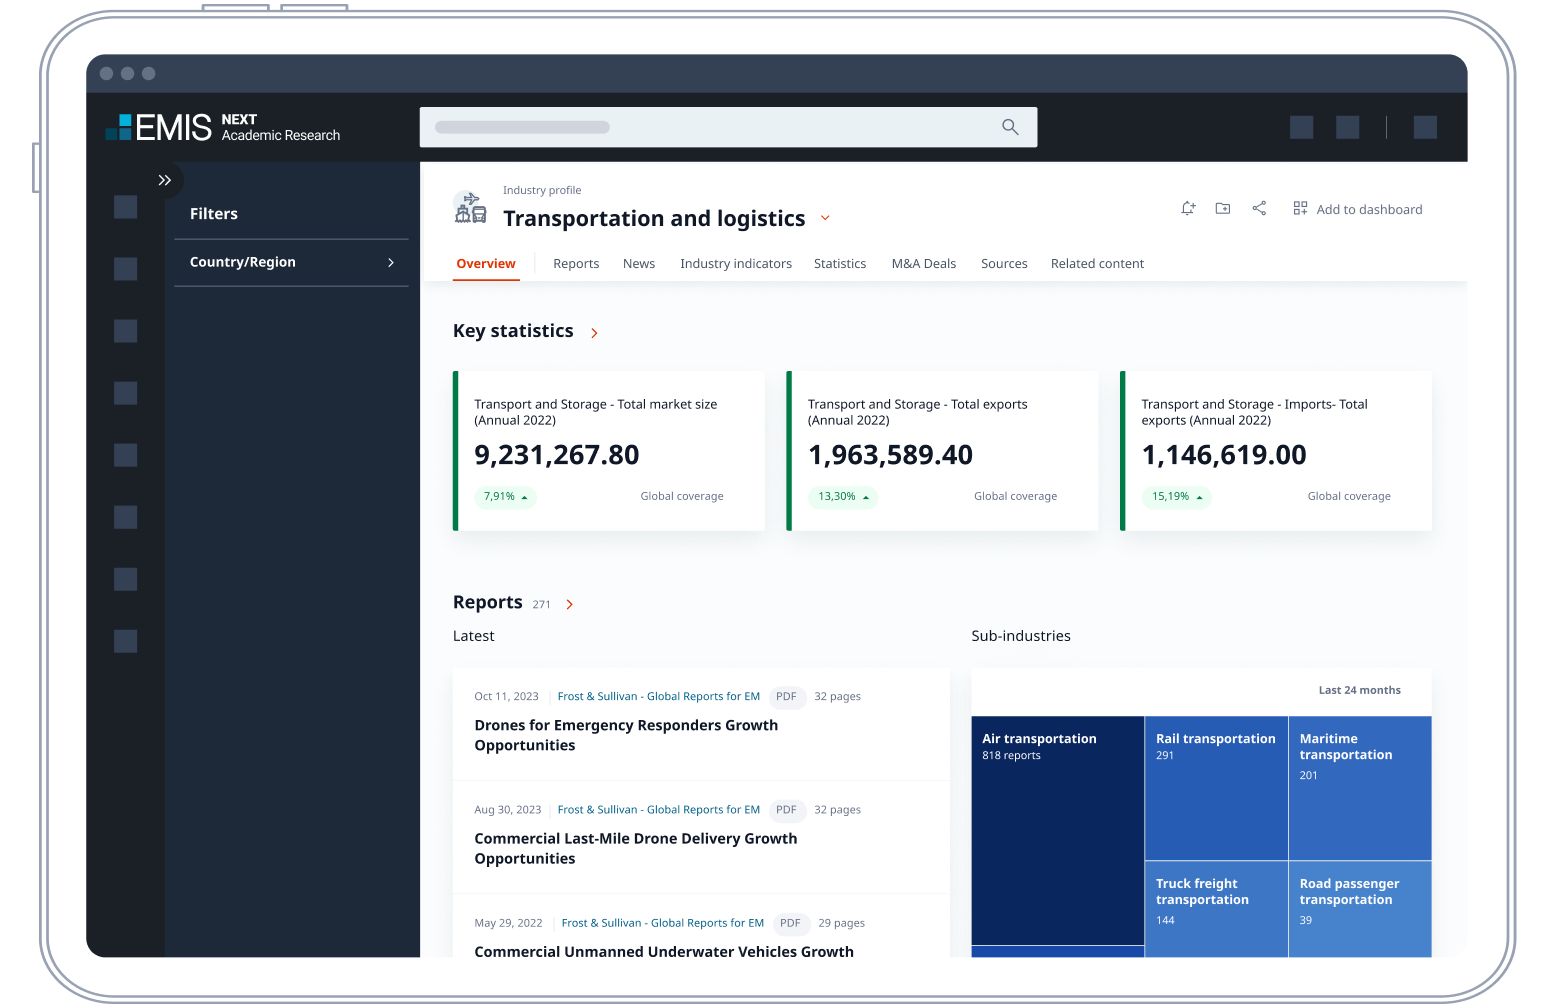Click the save to folder icon
Image resolution: width=1548 pixels, height=1008 pixels.
coord(1223,208)
